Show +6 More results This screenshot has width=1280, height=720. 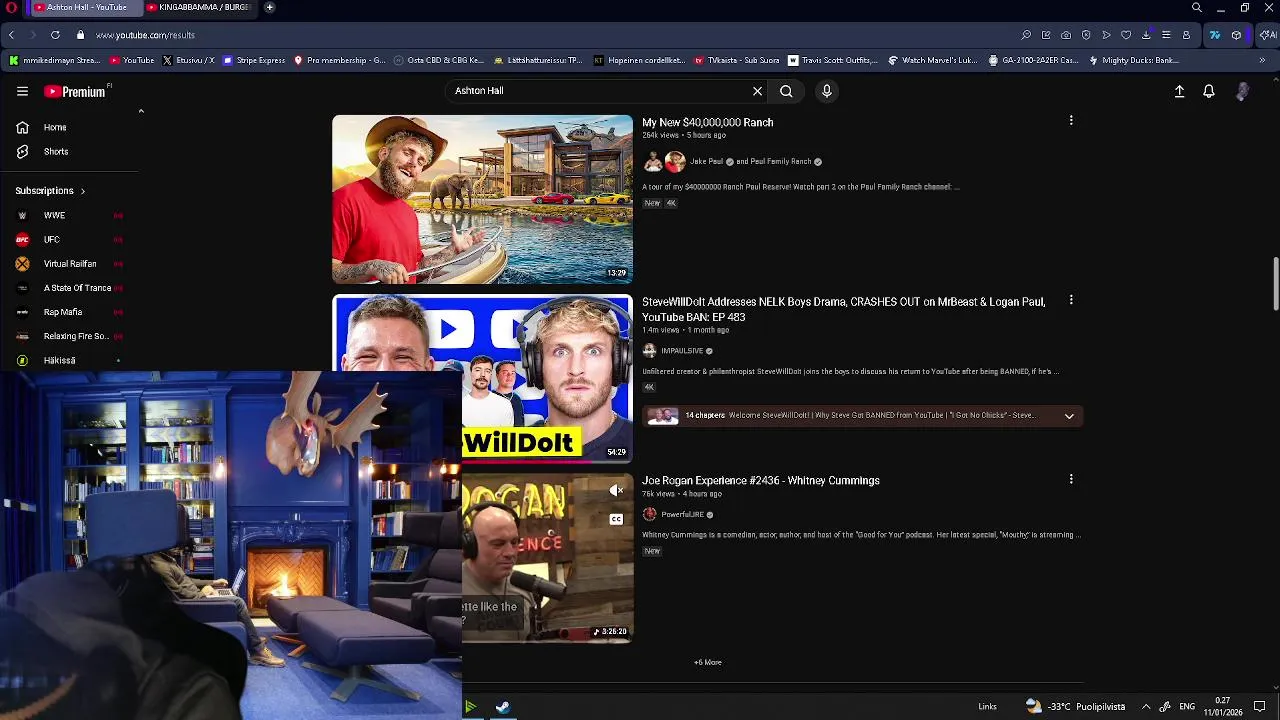point(708,662)
